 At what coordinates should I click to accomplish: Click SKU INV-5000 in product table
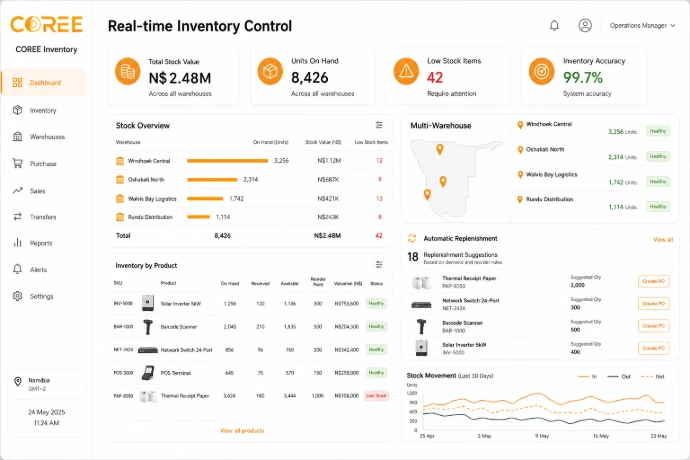(x=123, y=303)
